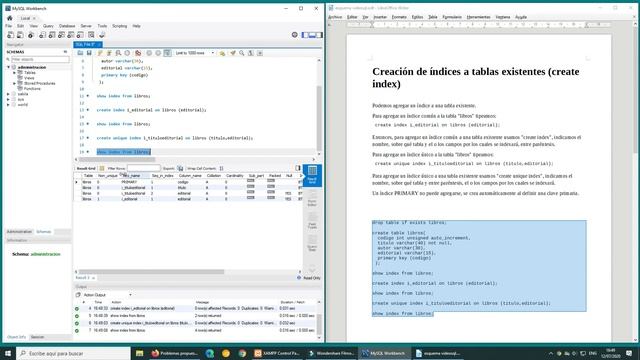Click Result Grid icon beside filter

[x=102, y=168]
